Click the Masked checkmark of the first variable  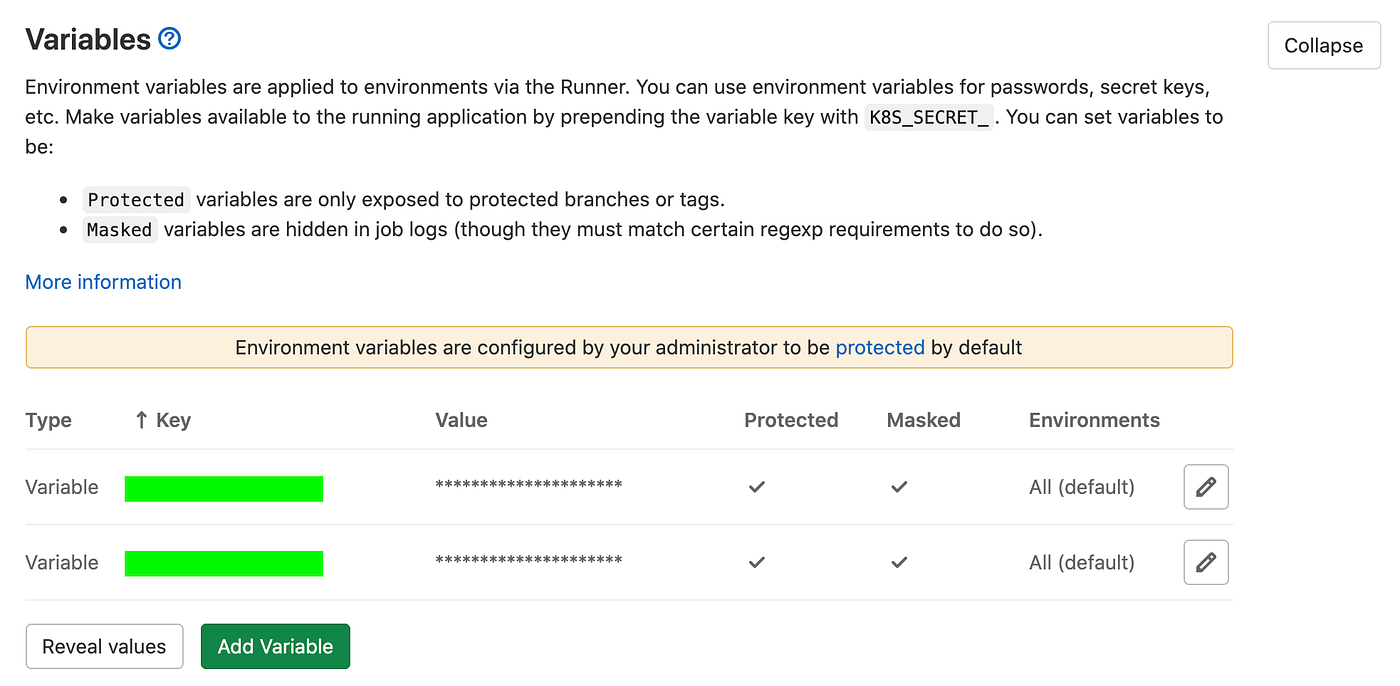coord(899,487)
